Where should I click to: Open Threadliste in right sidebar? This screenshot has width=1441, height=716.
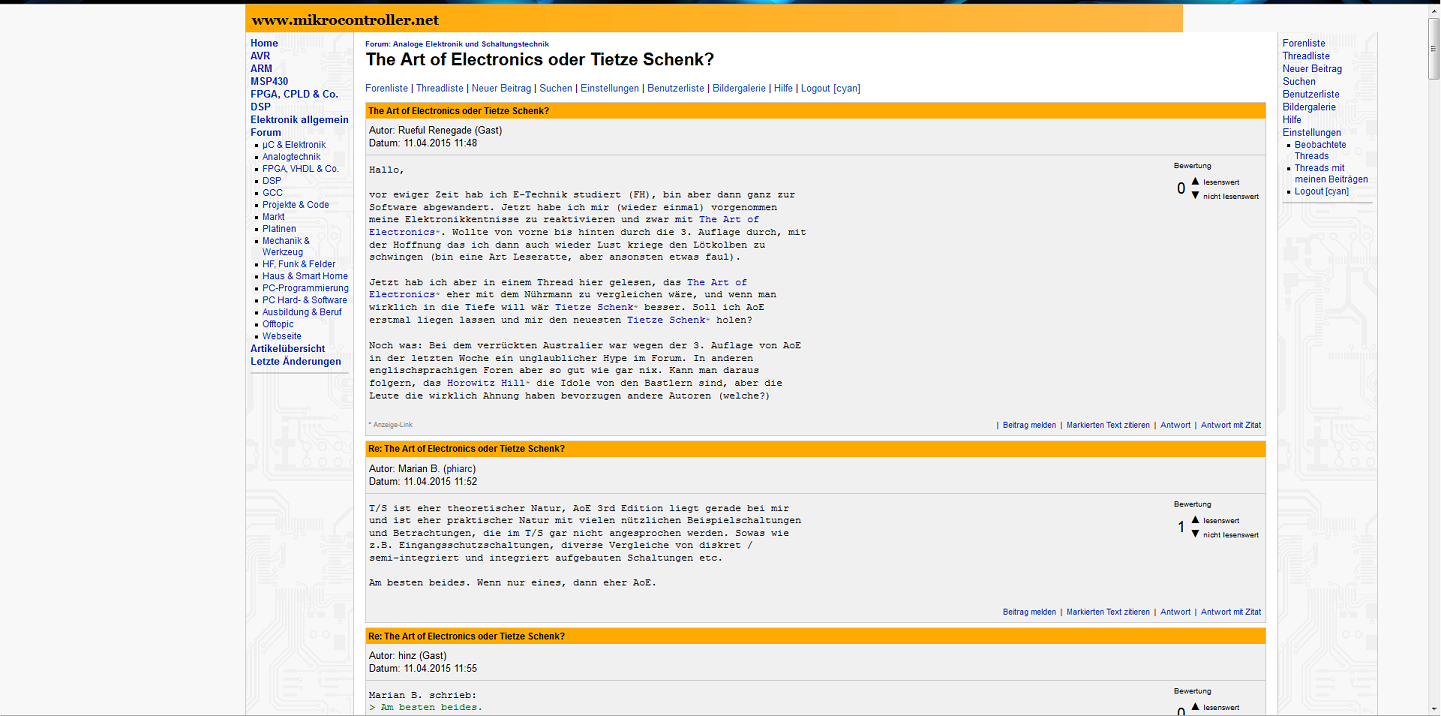click(1306, 56)
